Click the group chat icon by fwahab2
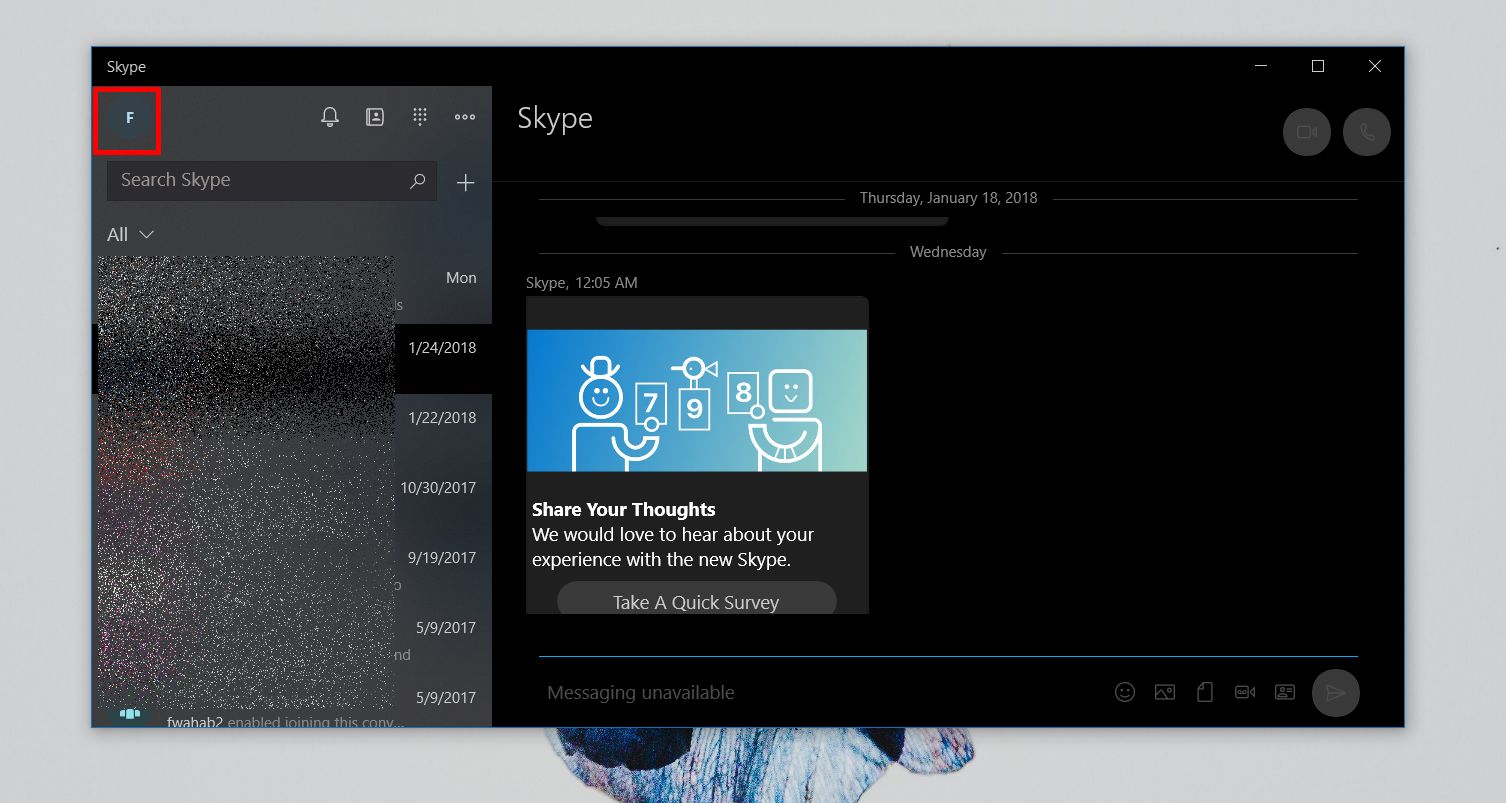The image size is (1506, 803). [x=129, y=713]
